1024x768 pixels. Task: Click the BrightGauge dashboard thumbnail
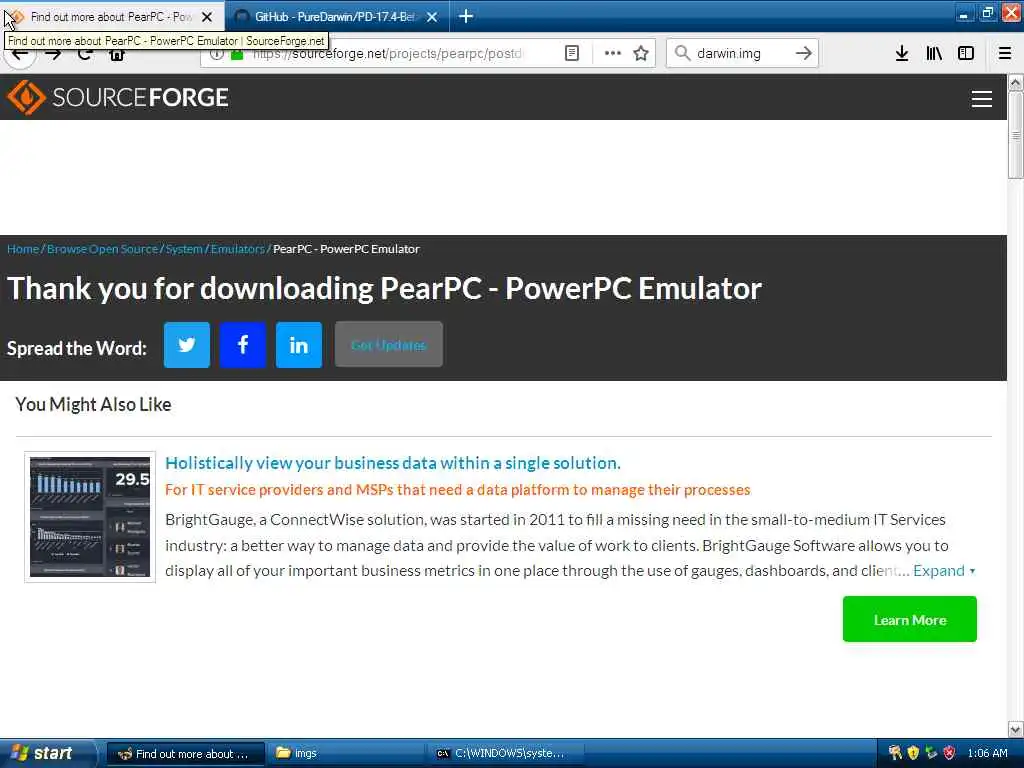tap(90, 517)
